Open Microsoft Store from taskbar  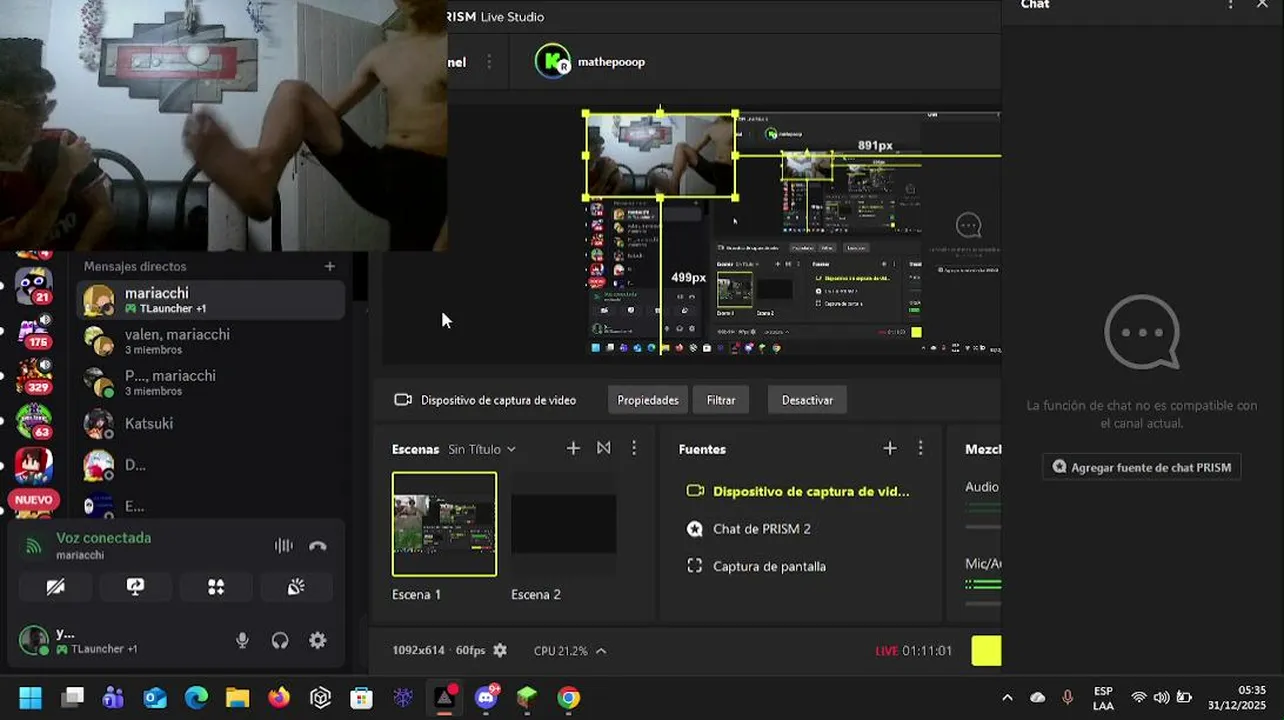361,698
